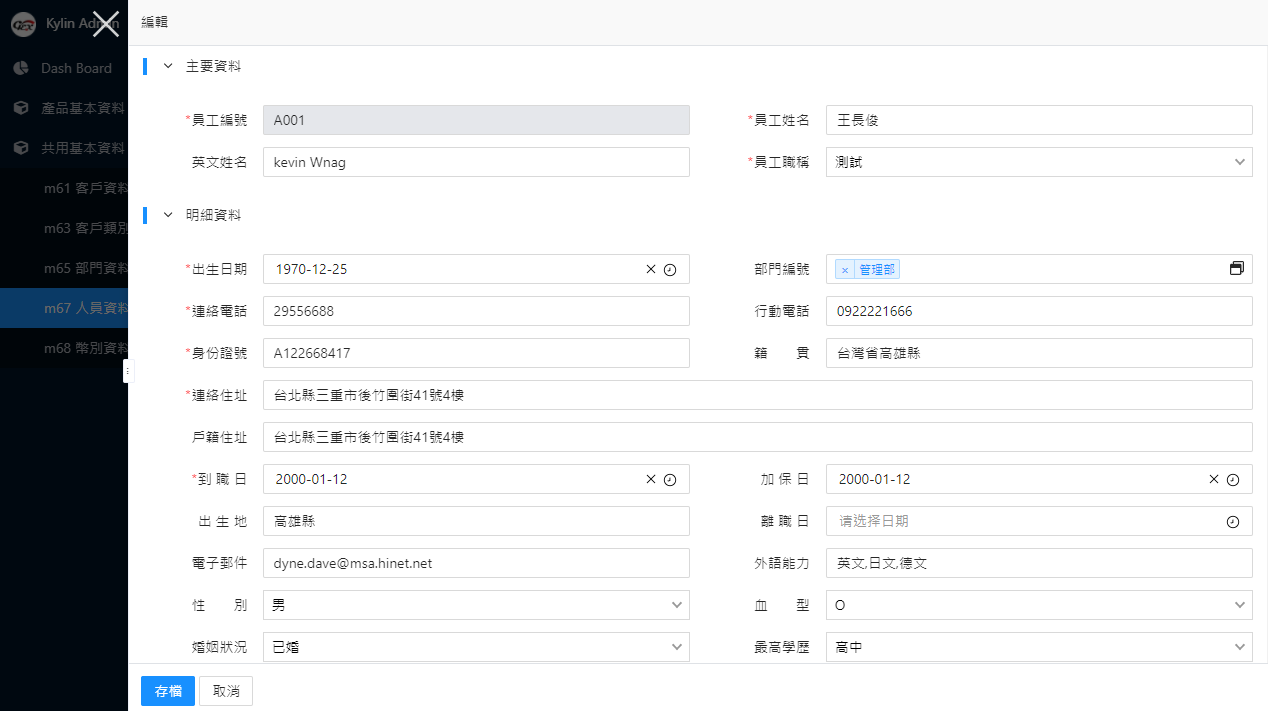Click the 英文姓名 input field
Image resolution: width=1268 pixels, height=711 pixels.
tap(476, 162)
